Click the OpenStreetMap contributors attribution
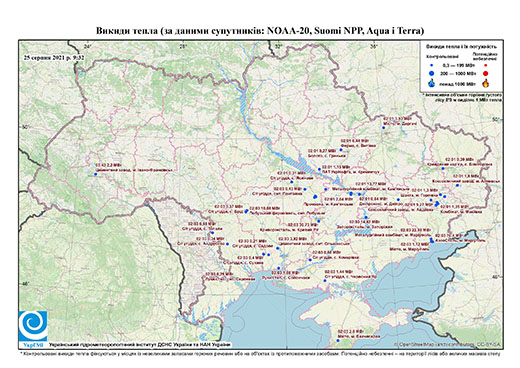This screenshot has width=520, height=368. (447, 344)
